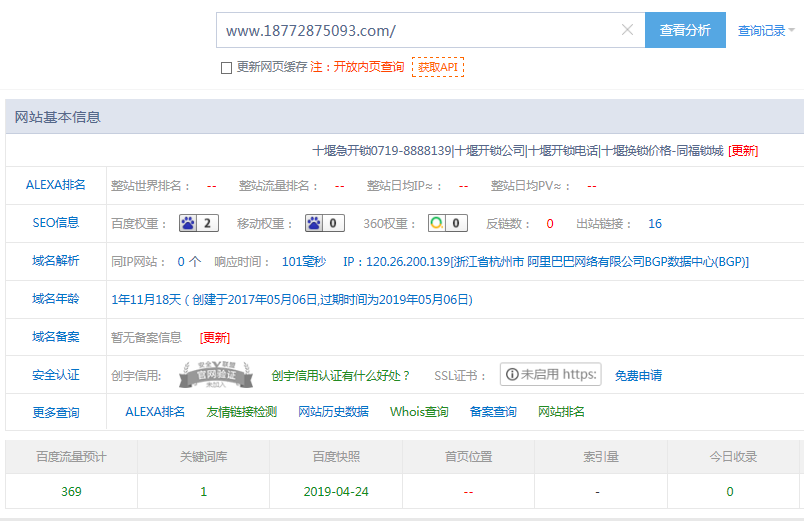Click the 免费申请 SSL link
The image size is (804, 521).
coord(638,376)
